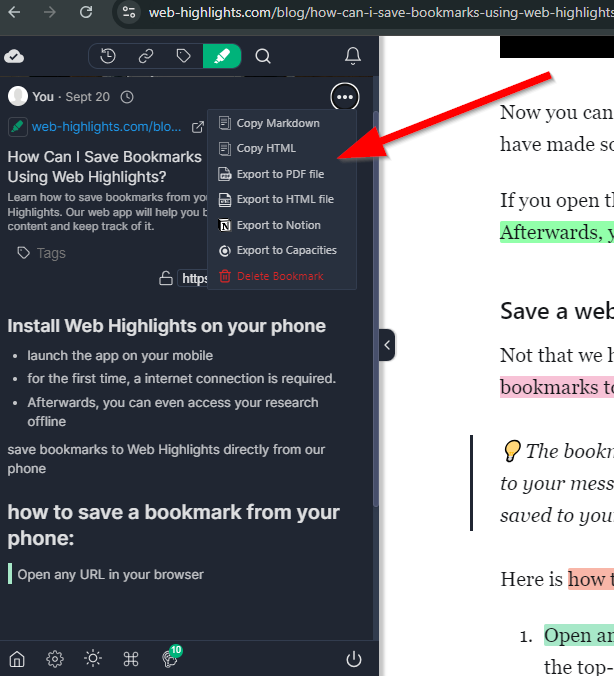614x676 pixels.
Task: Open site information icon in address bar
Action: click(x=128, y=12)
